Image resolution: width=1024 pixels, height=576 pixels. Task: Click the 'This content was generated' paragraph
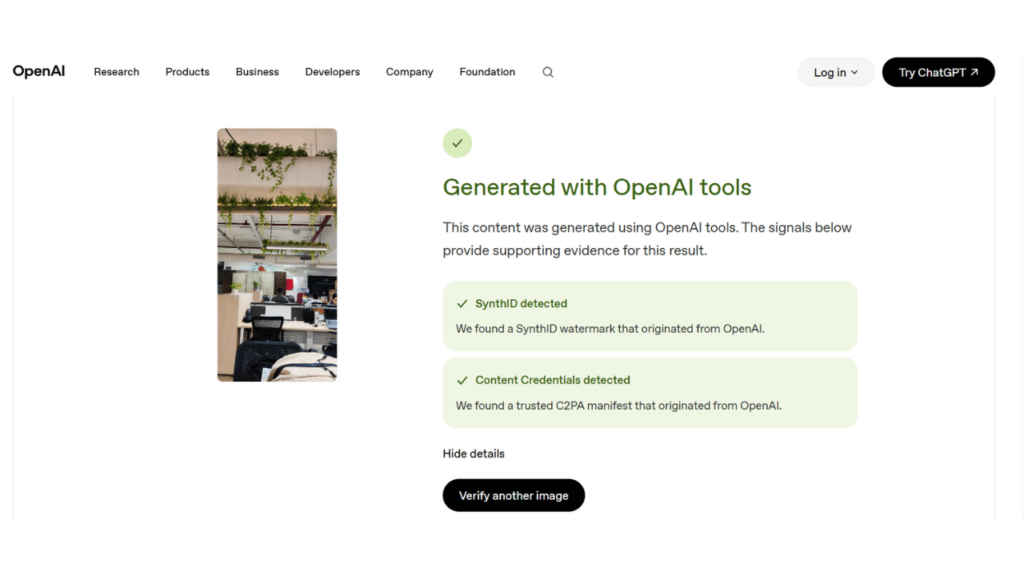647,239
